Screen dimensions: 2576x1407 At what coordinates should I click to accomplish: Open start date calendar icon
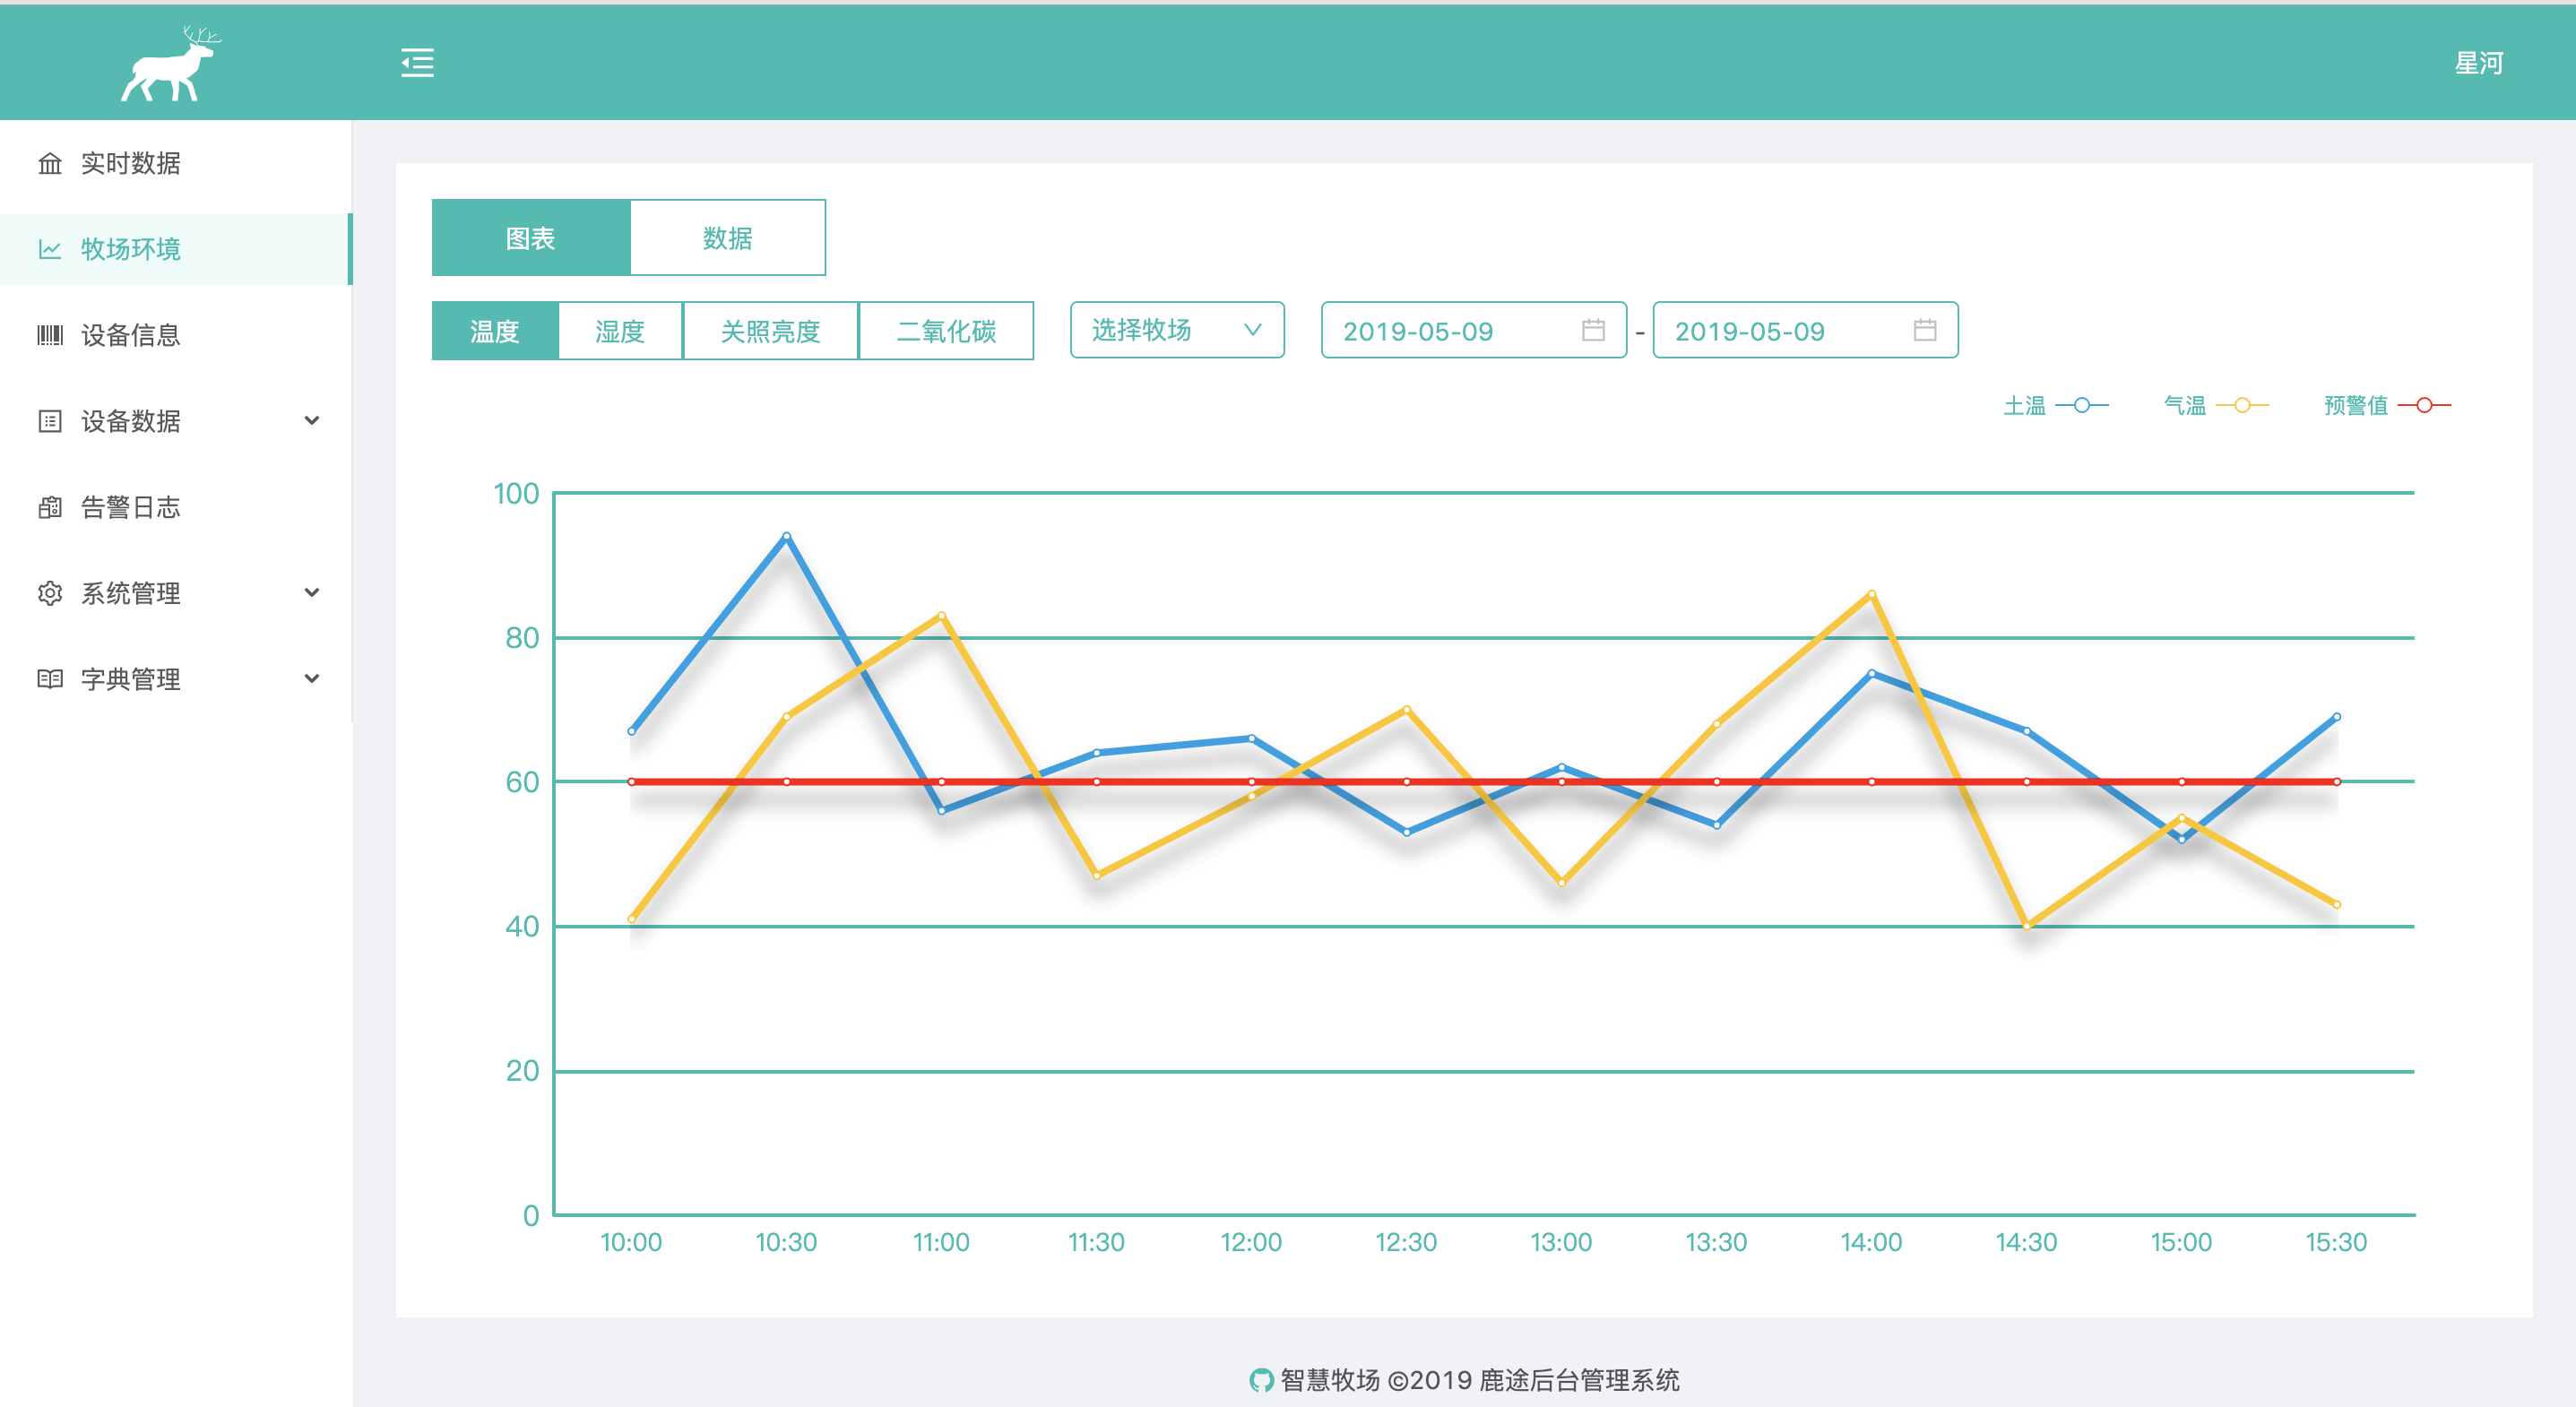pyautogui.click(x=1593, y=330)
